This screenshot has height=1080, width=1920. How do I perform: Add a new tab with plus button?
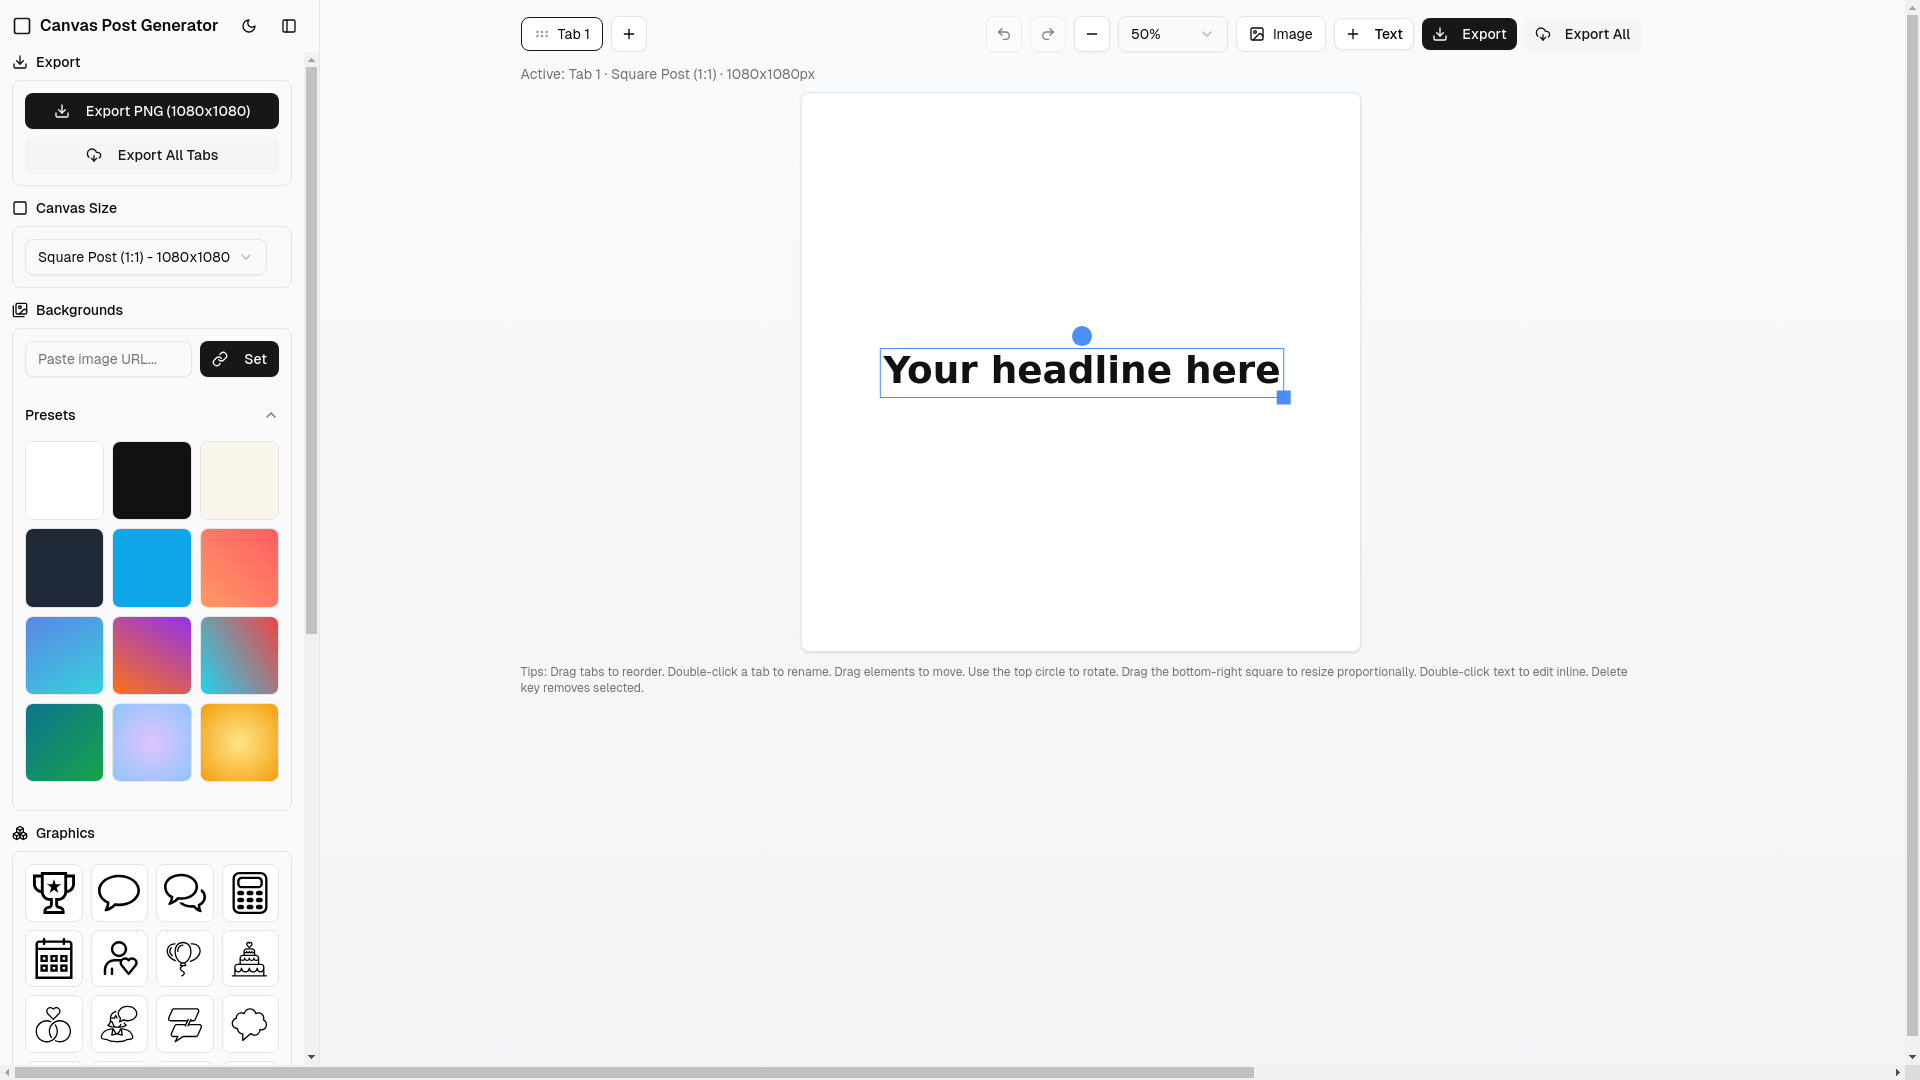pyautogui.click(x=629, y=34)
